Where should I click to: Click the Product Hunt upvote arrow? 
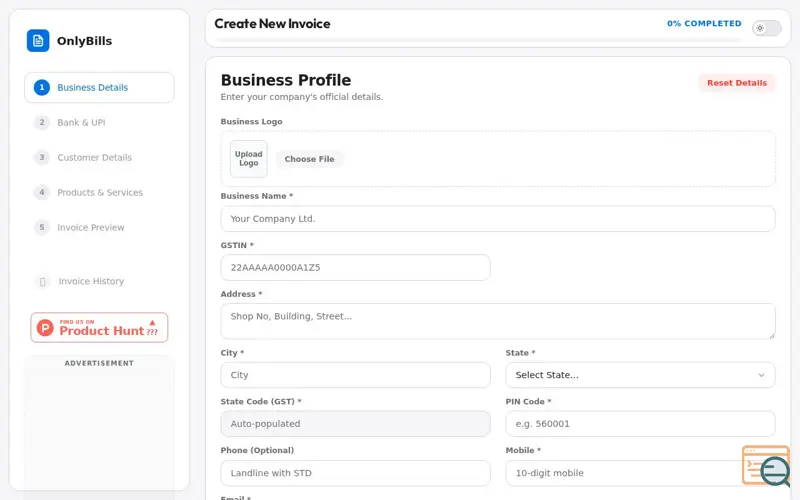coord(152,322)
